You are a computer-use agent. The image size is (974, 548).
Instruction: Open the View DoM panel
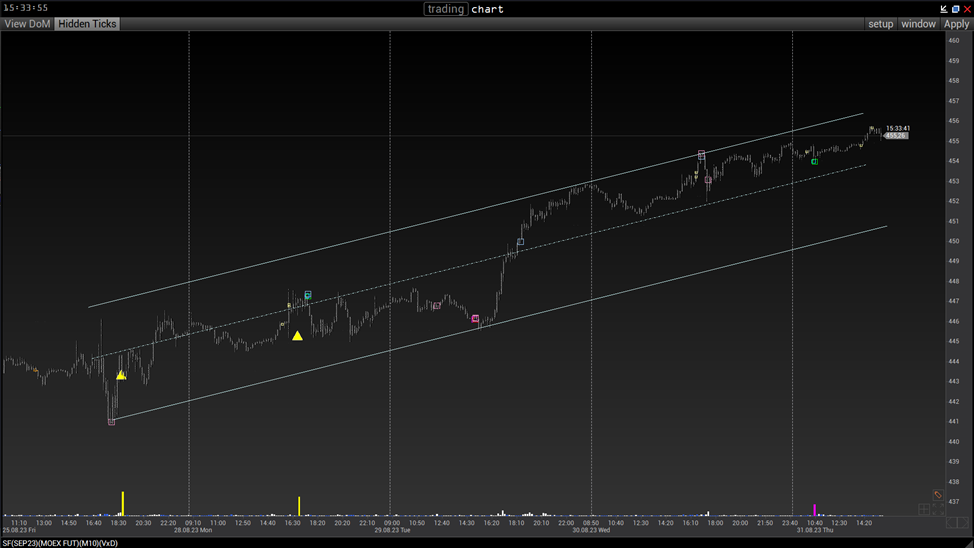(x=27, y=24)
